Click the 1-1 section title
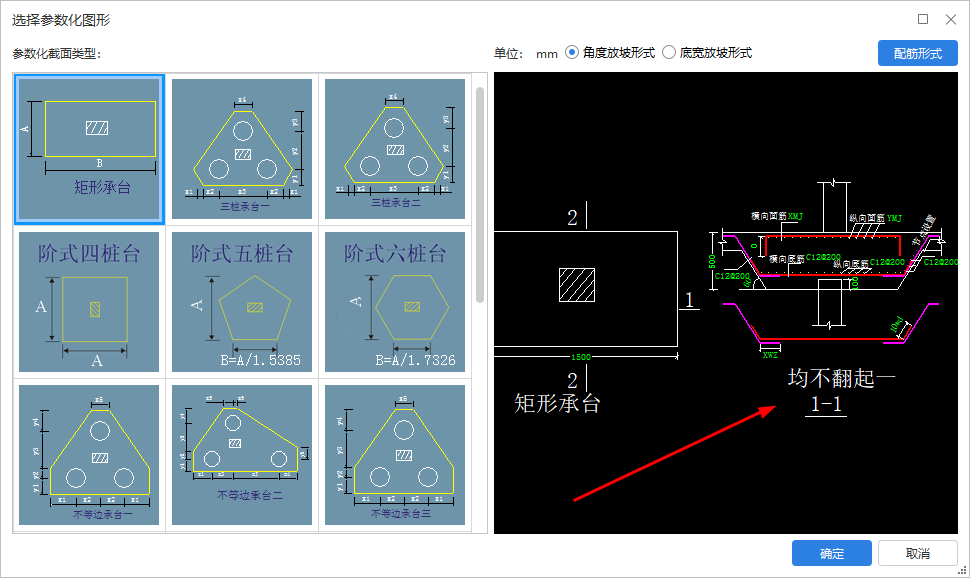 click(x=826, y=404)
